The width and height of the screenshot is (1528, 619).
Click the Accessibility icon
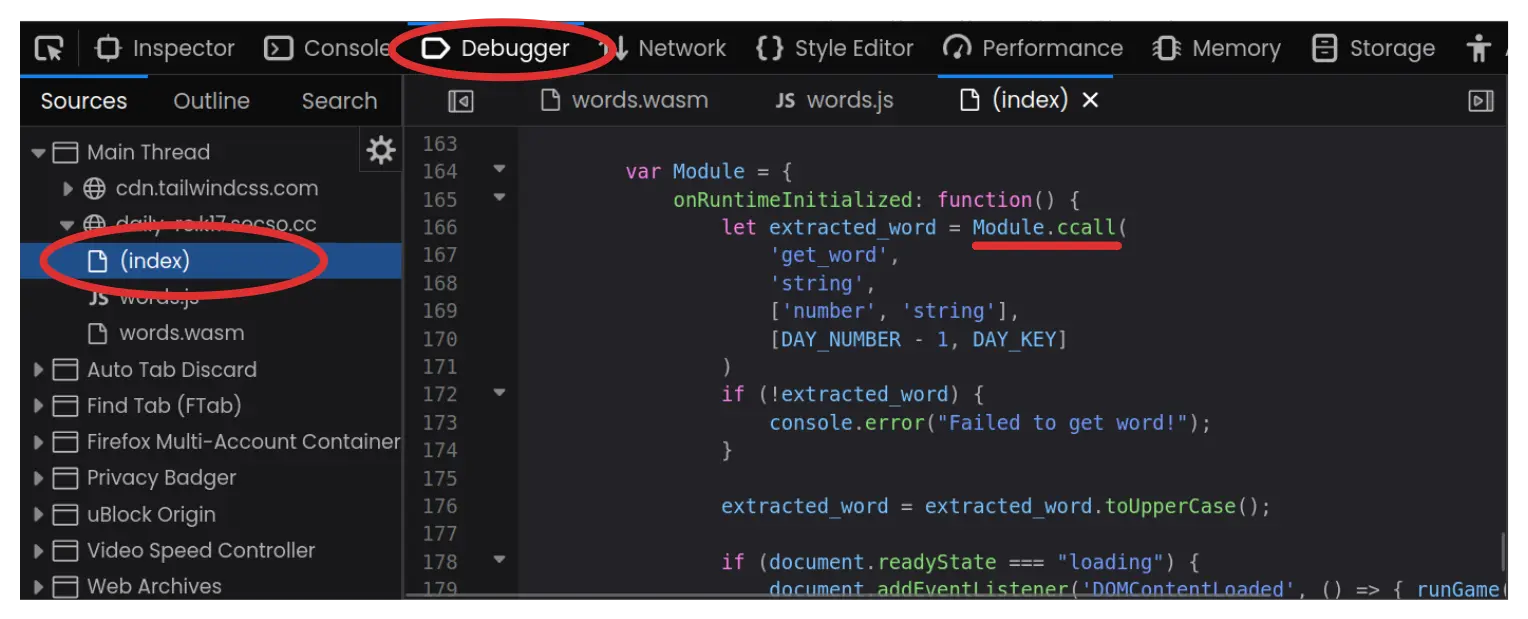[1477, 48]
